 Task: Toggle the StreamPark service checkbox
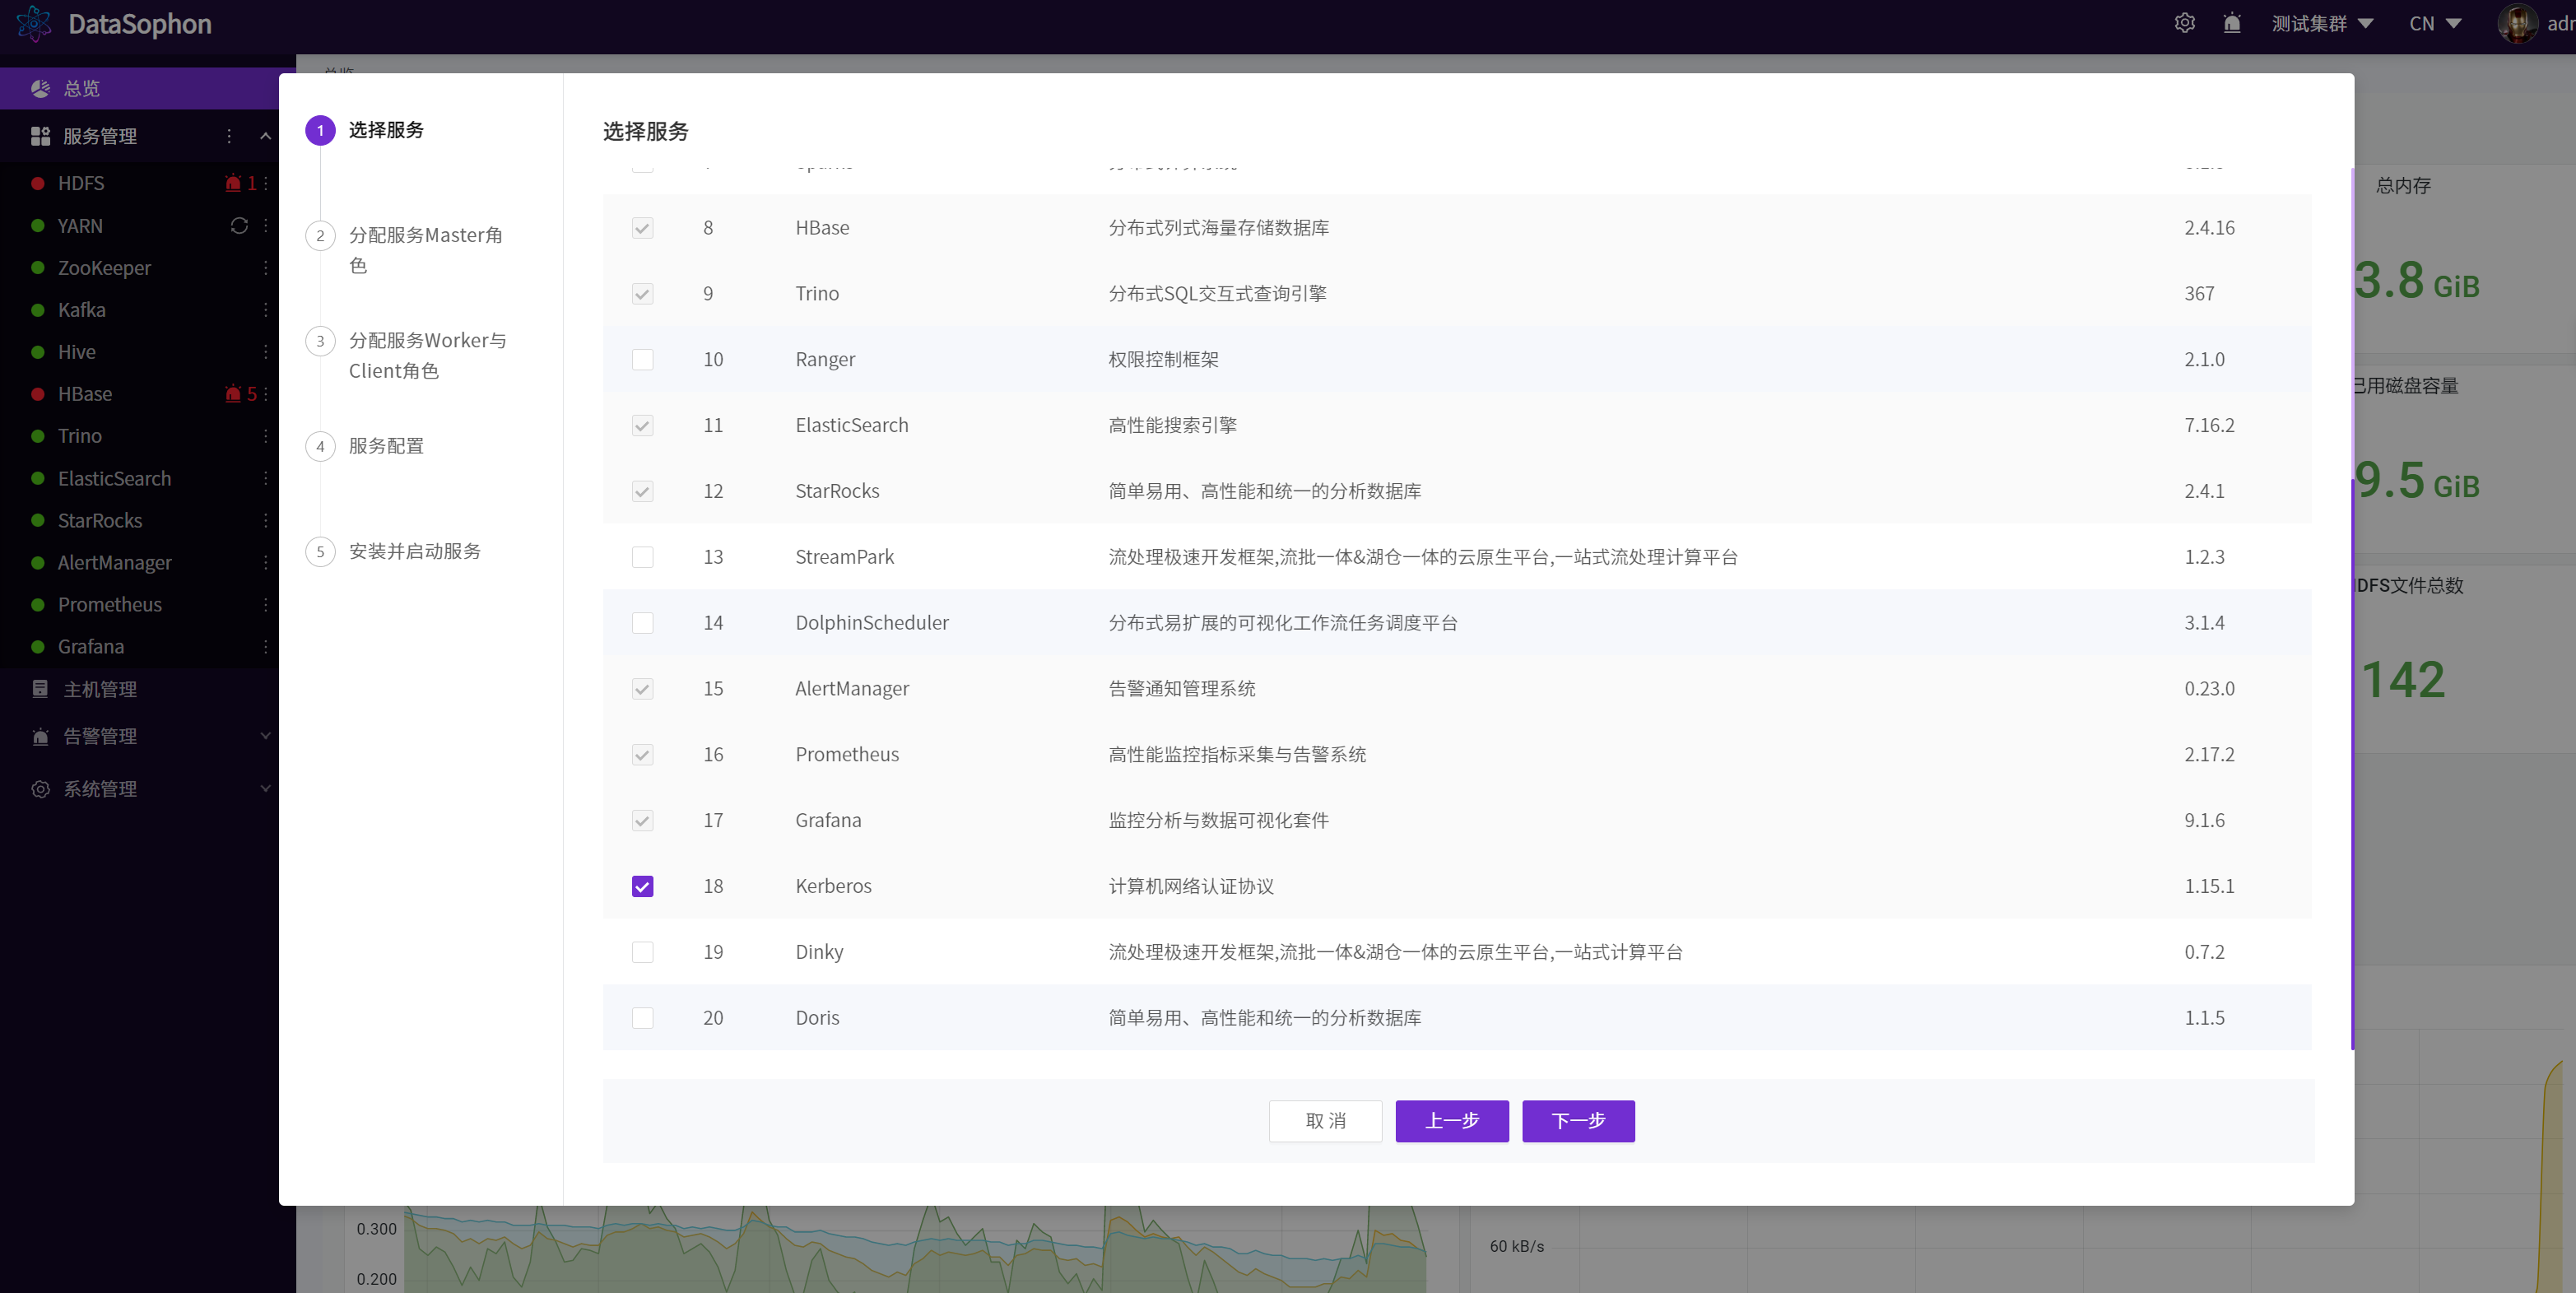(x=643, y=557)
